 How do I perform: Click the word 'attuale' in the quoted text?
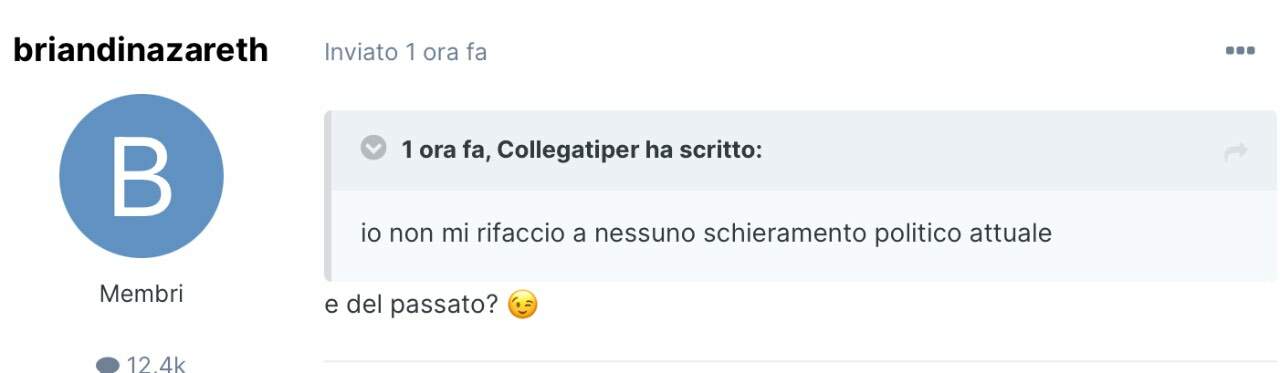(x=1010, y=234)
